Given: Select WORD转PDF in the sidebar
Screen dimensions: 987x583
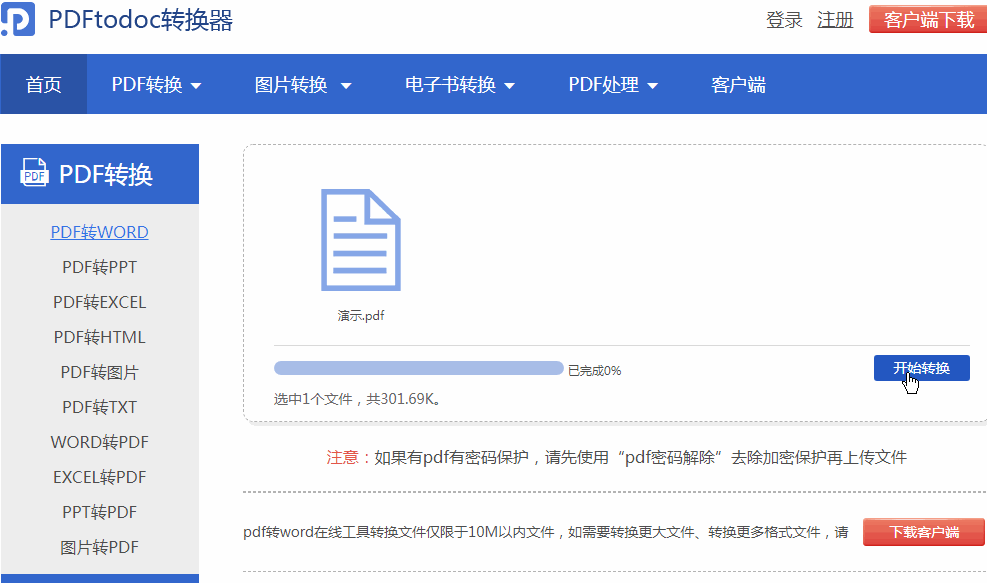Looking at the screenshot, I should (x=98, y=441).
